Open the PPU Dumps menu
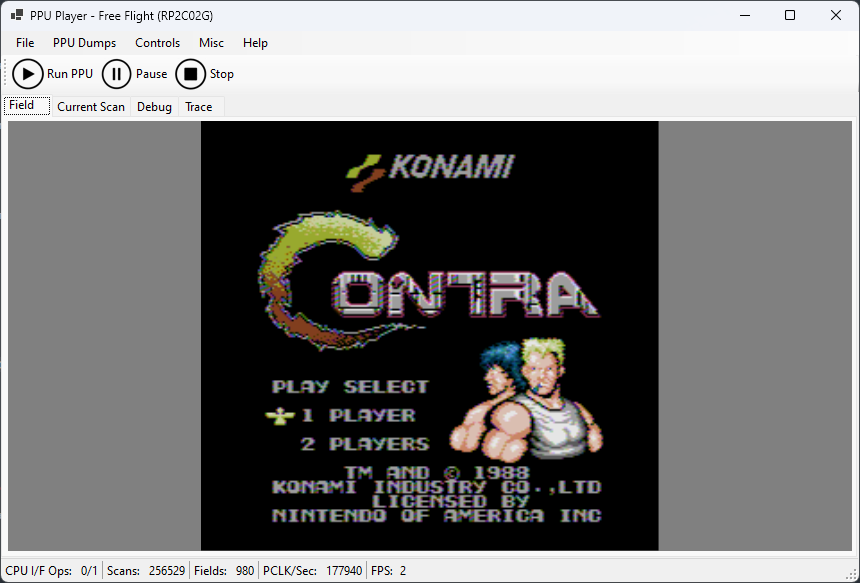The height and width of the screenshot is (583, 860). [84, 43]
